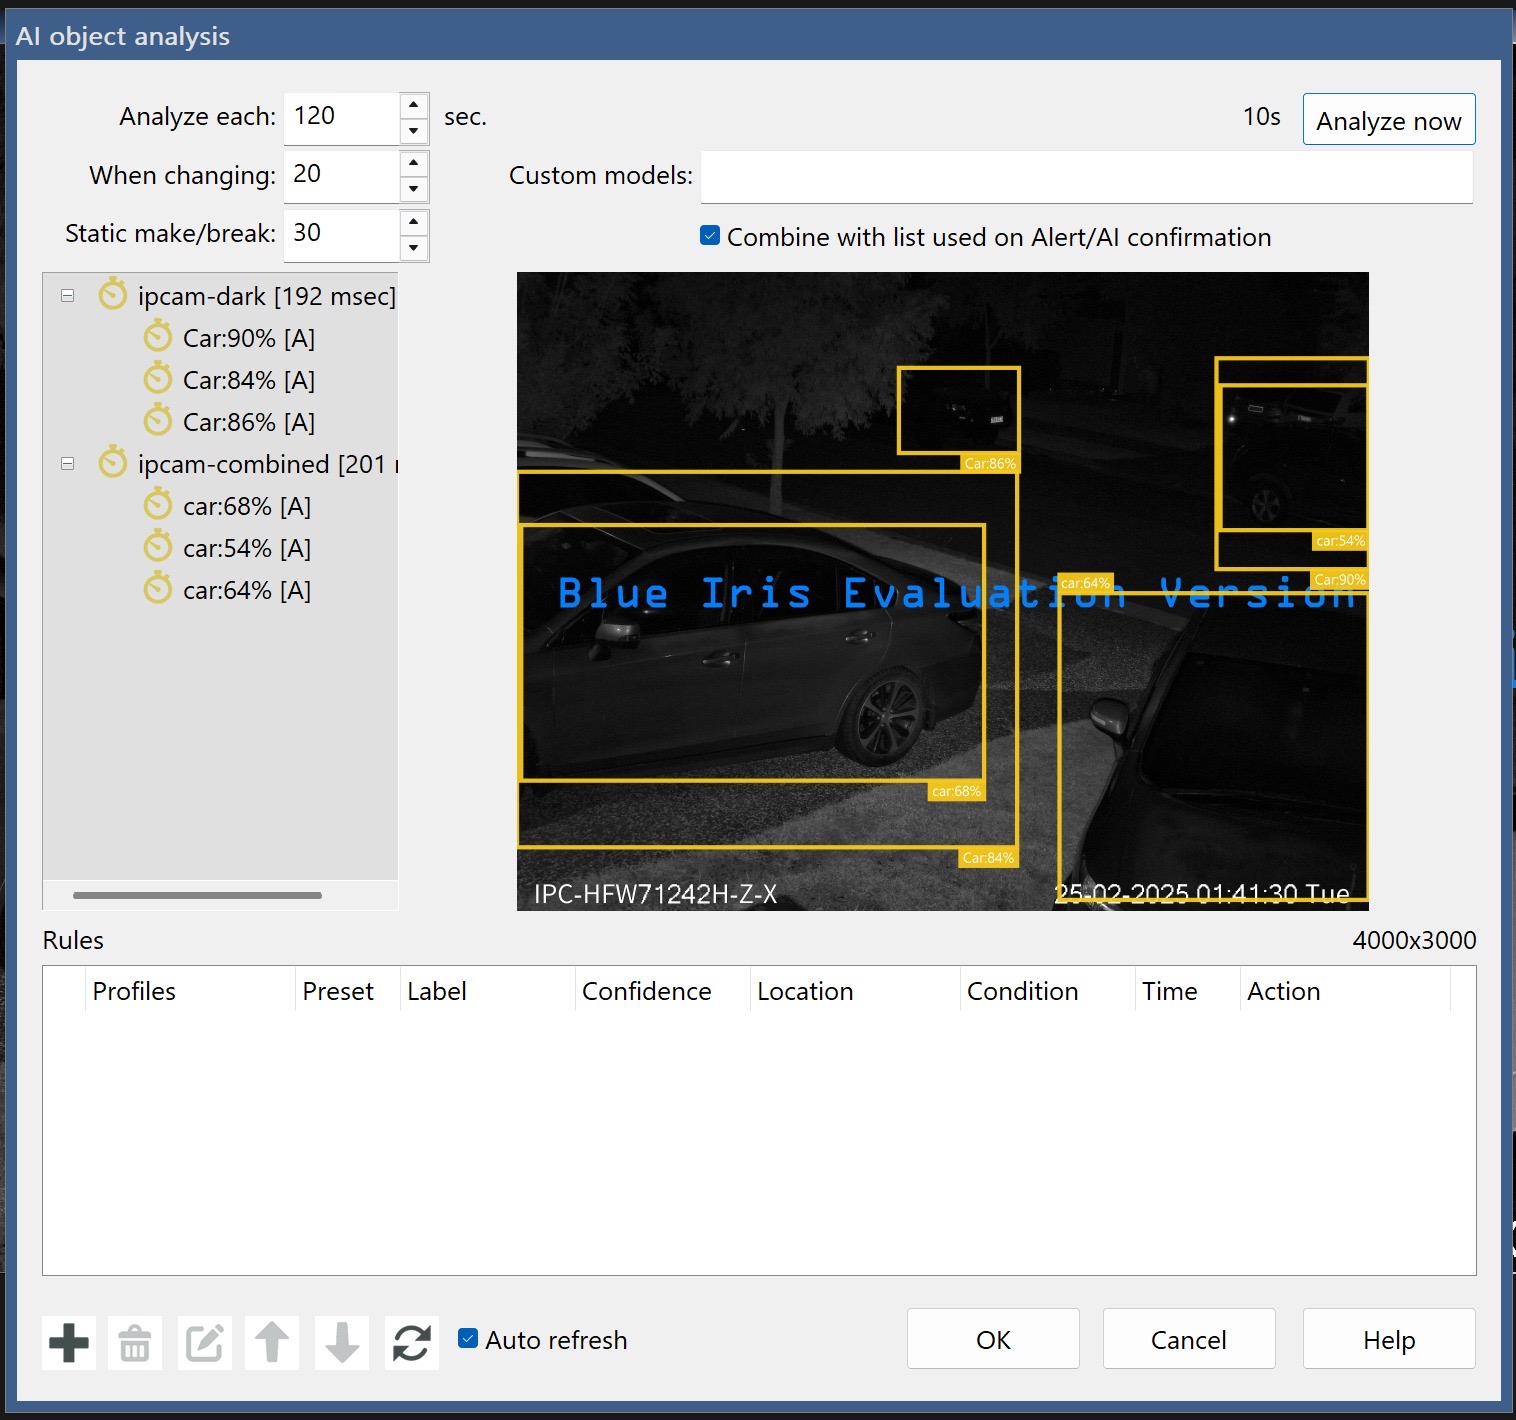
Task: Click stopwatch icon beside Car:86%
Action: (158, 421)
